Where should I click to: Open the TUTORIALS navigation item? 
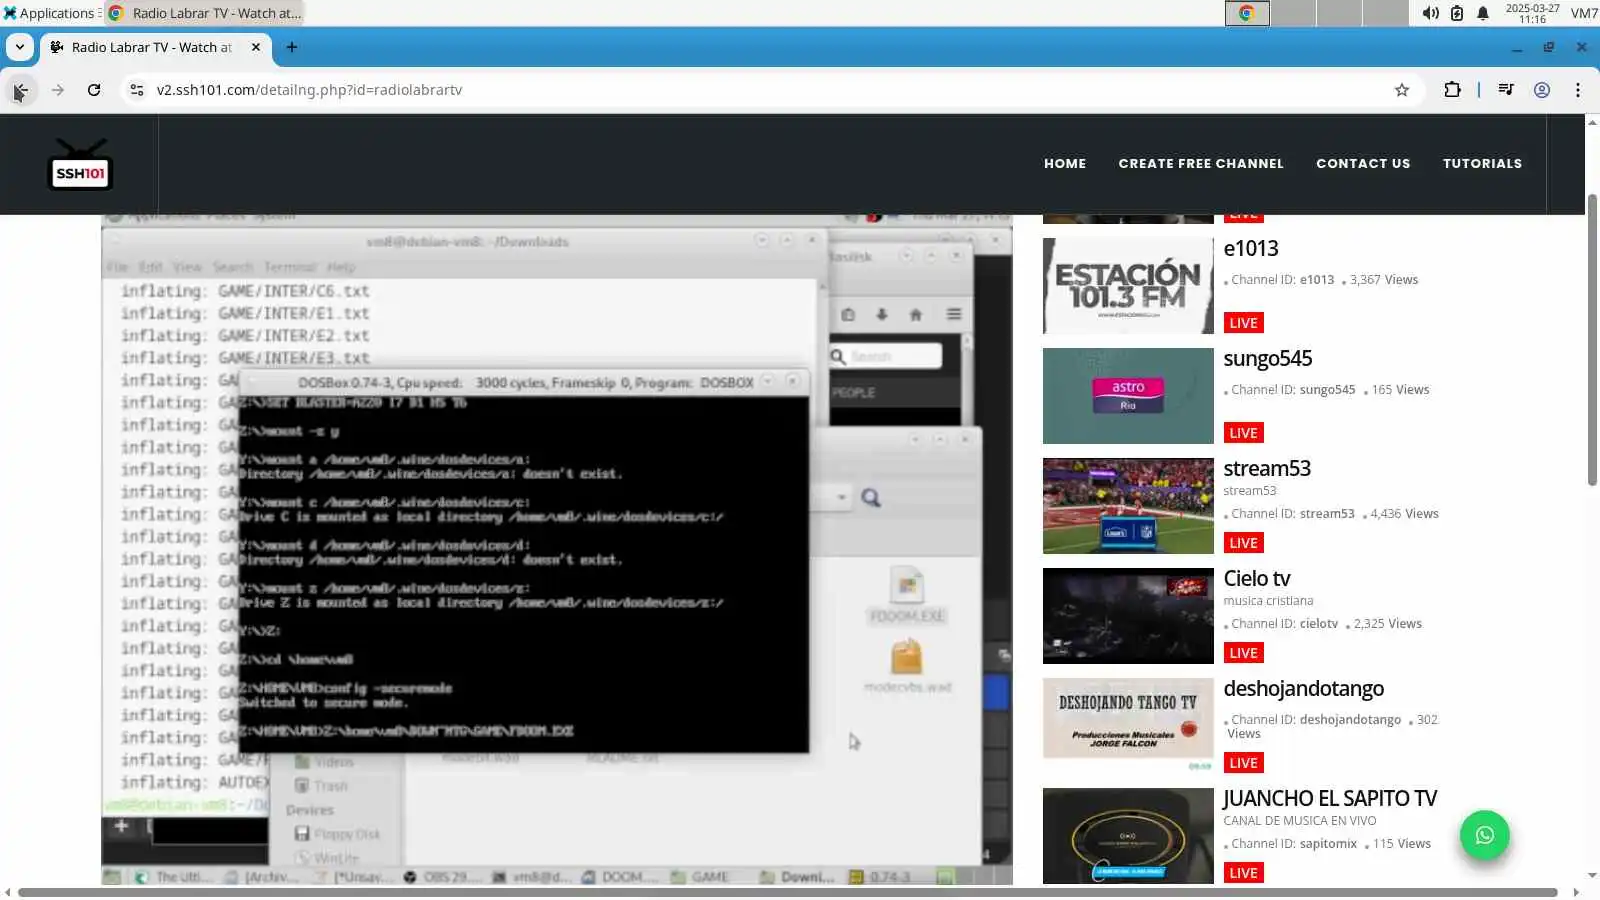(1482, 164)
